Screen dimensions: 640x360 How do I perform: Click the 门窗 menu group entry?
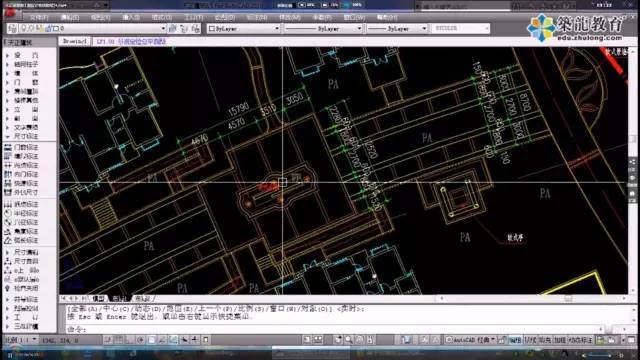tap(22, 82)
